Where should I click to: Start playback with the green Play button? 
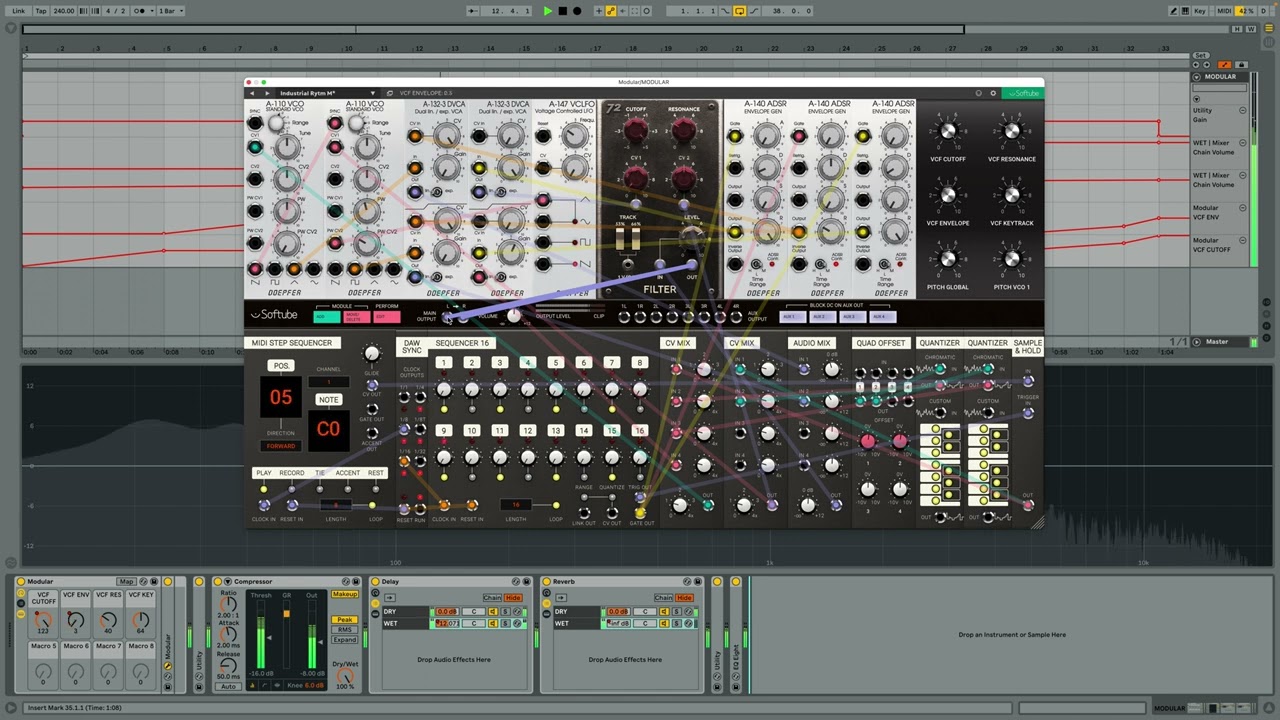coord(548,11)
